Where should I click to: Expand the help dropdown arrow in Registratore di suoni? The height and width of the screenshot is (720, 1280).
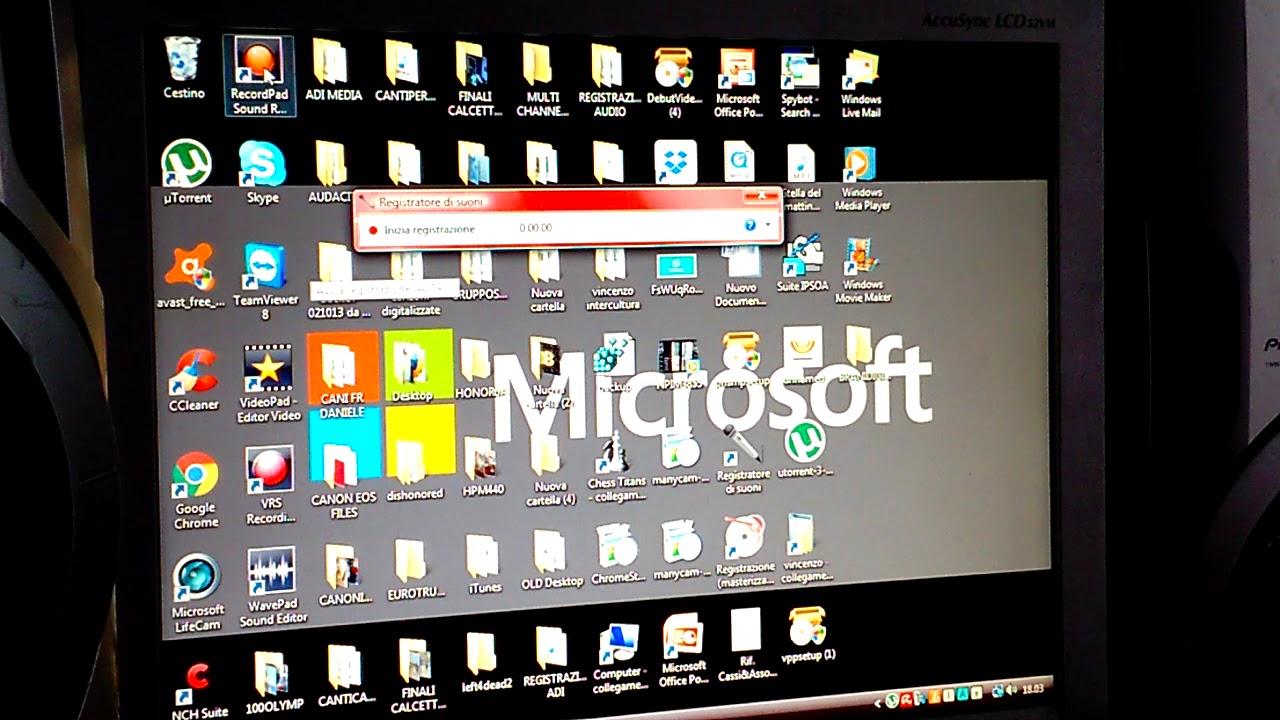tap(767, 225)
